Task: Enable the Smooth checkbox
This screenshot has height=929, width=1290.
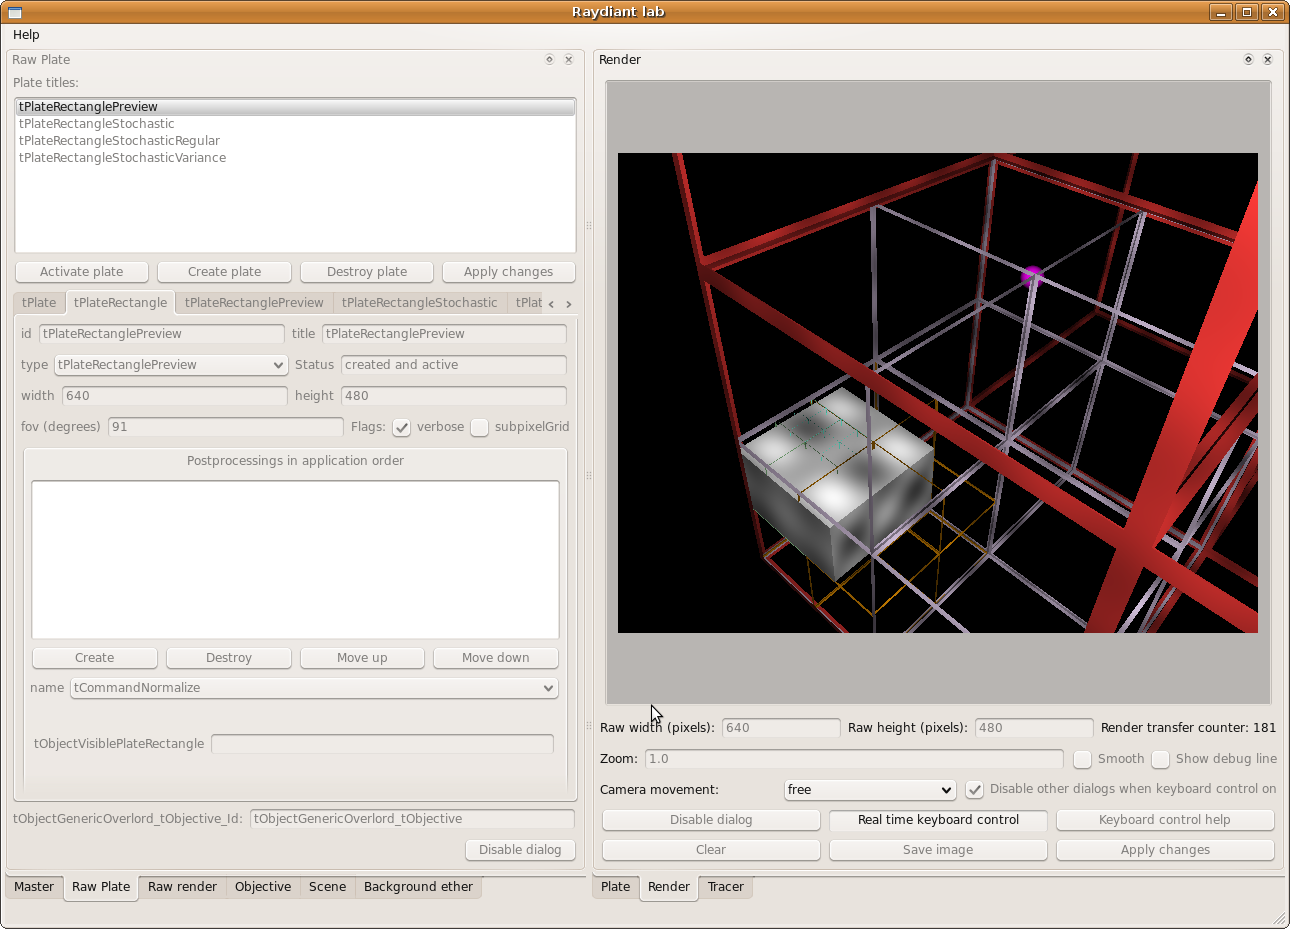Action: [x=1082, y=760]
